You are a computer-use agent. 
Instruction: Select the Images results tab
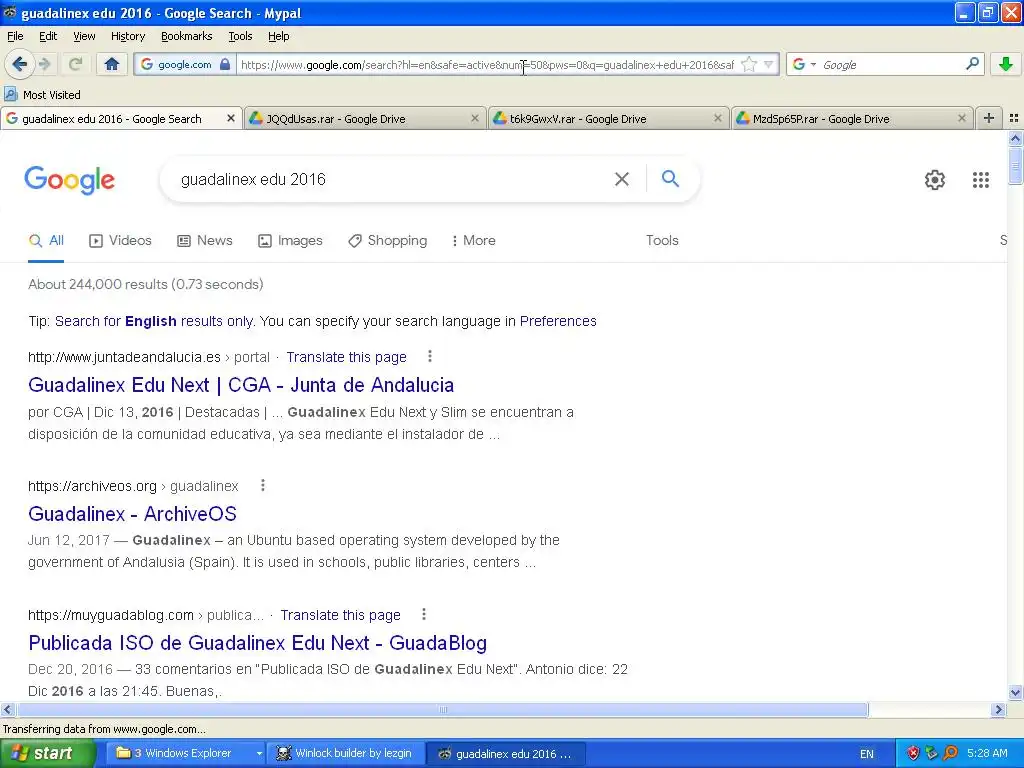point(290,240)
